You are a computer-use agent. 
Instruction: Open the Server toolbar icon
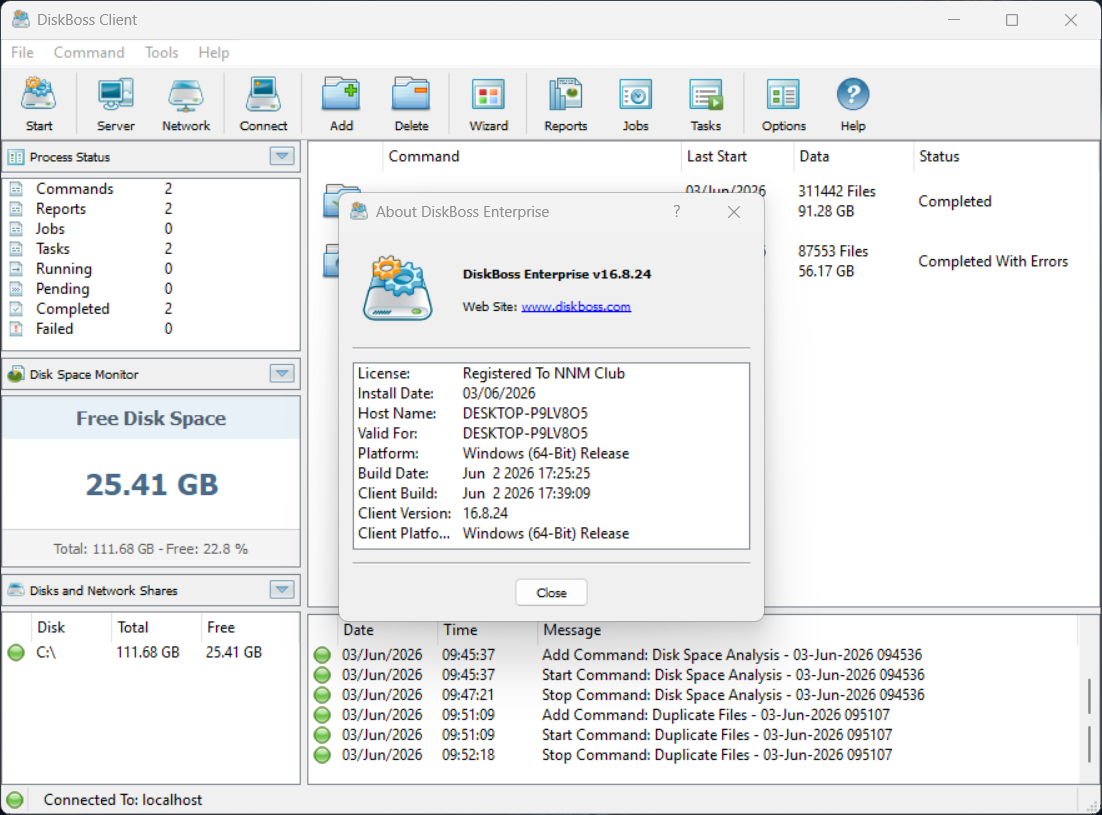(x=115, y=95)
